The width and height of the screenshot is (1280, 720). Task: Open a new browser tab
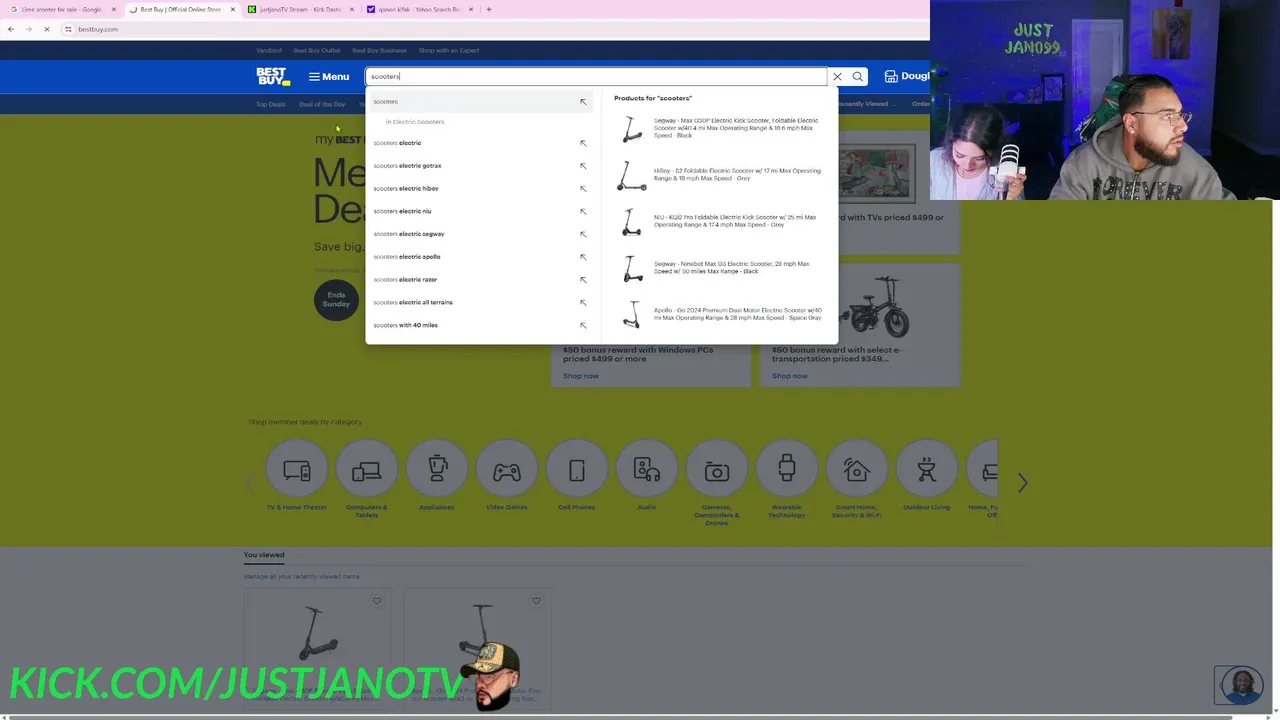click(x=488, y=9)
